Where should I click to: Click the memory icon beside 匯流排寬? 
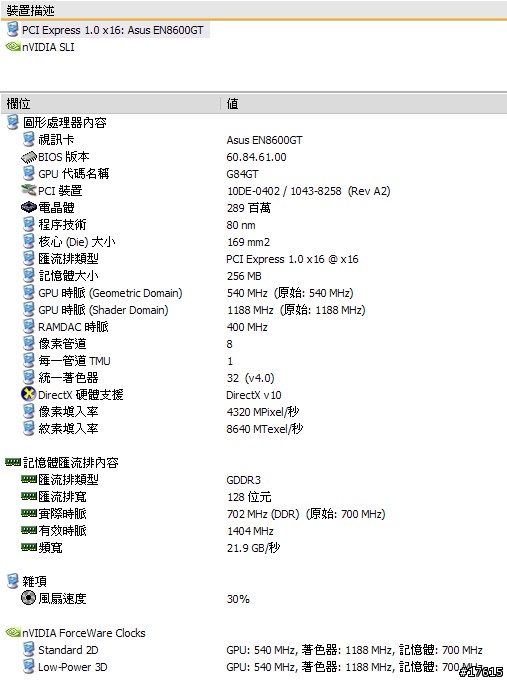[29, 496]
